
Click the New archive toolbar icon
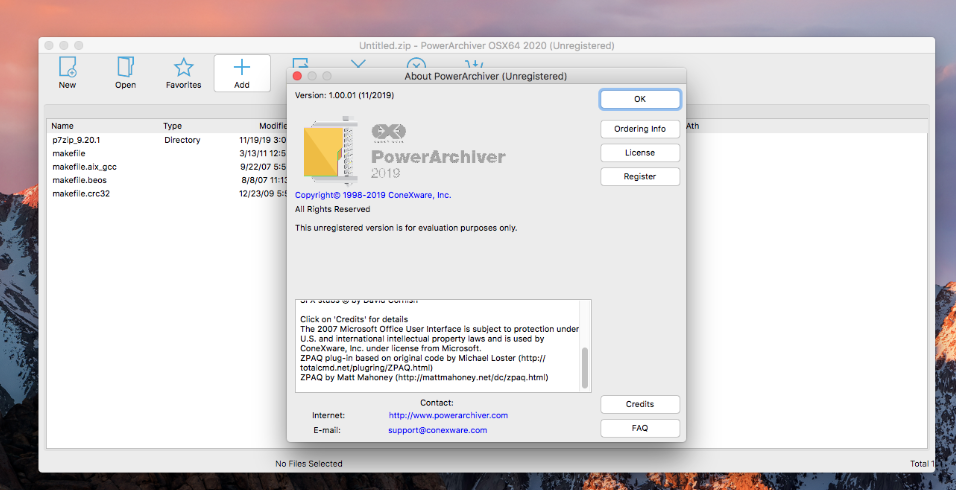pyautogui.click(x=67, y=68)
